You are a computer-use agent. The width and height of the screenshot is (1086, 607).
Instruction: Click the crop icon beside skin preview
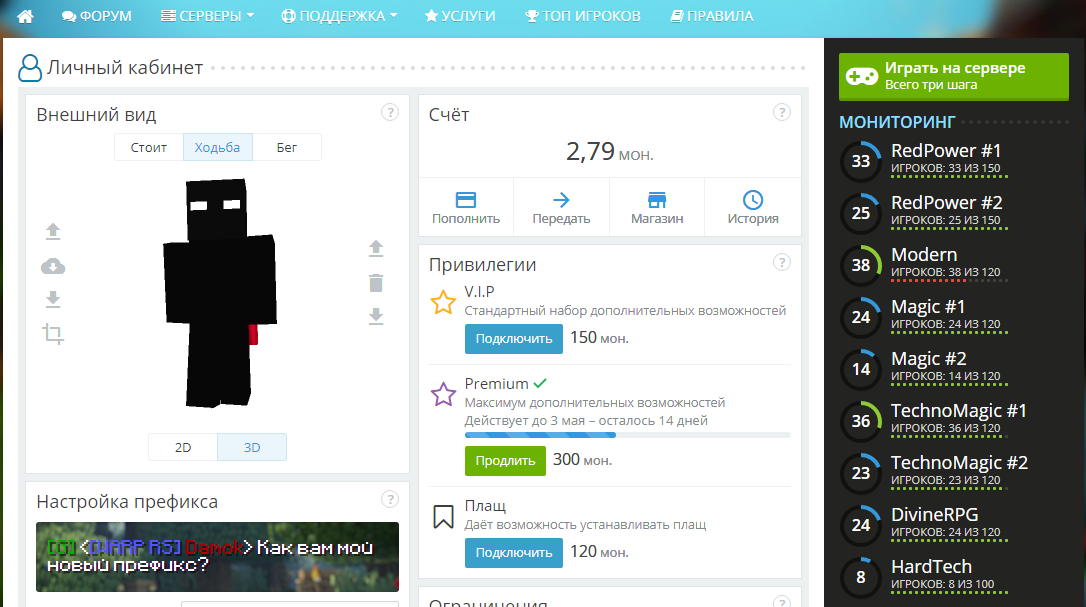pos(53,334)
